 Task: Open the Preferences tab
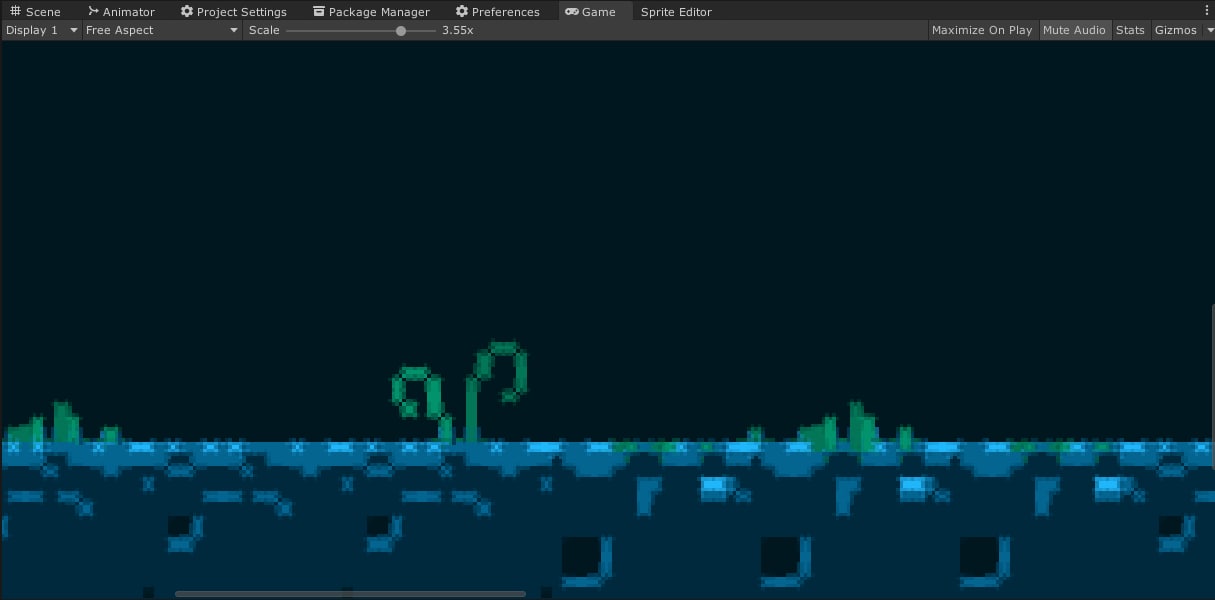tap(497, 12)
